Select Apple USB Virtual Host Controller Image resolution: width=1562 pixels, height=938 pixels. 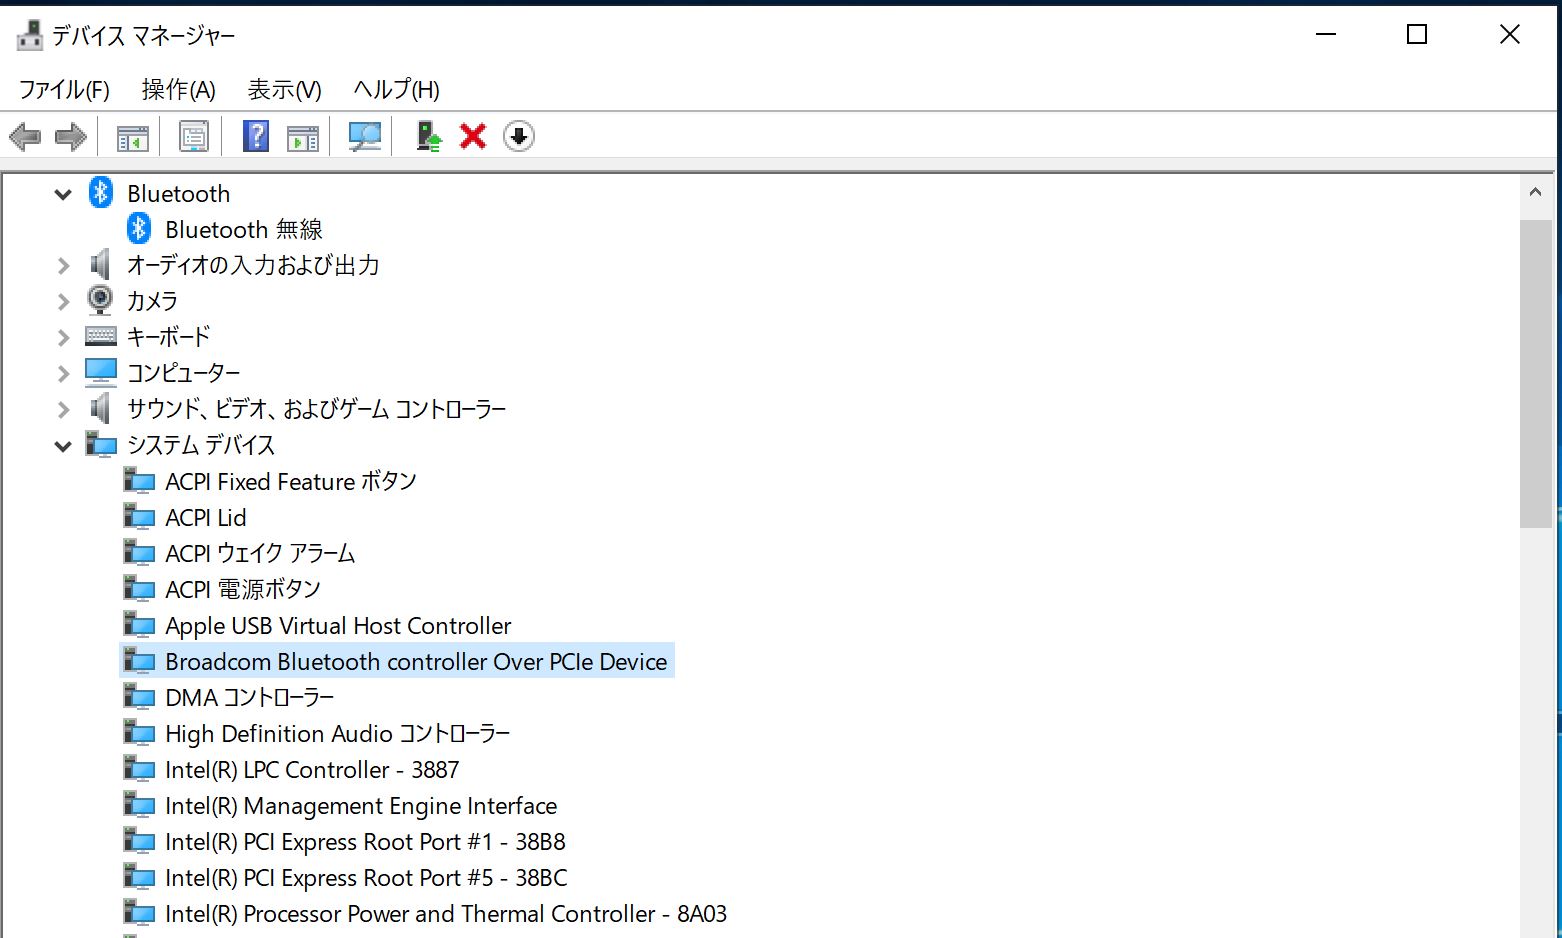338,625
